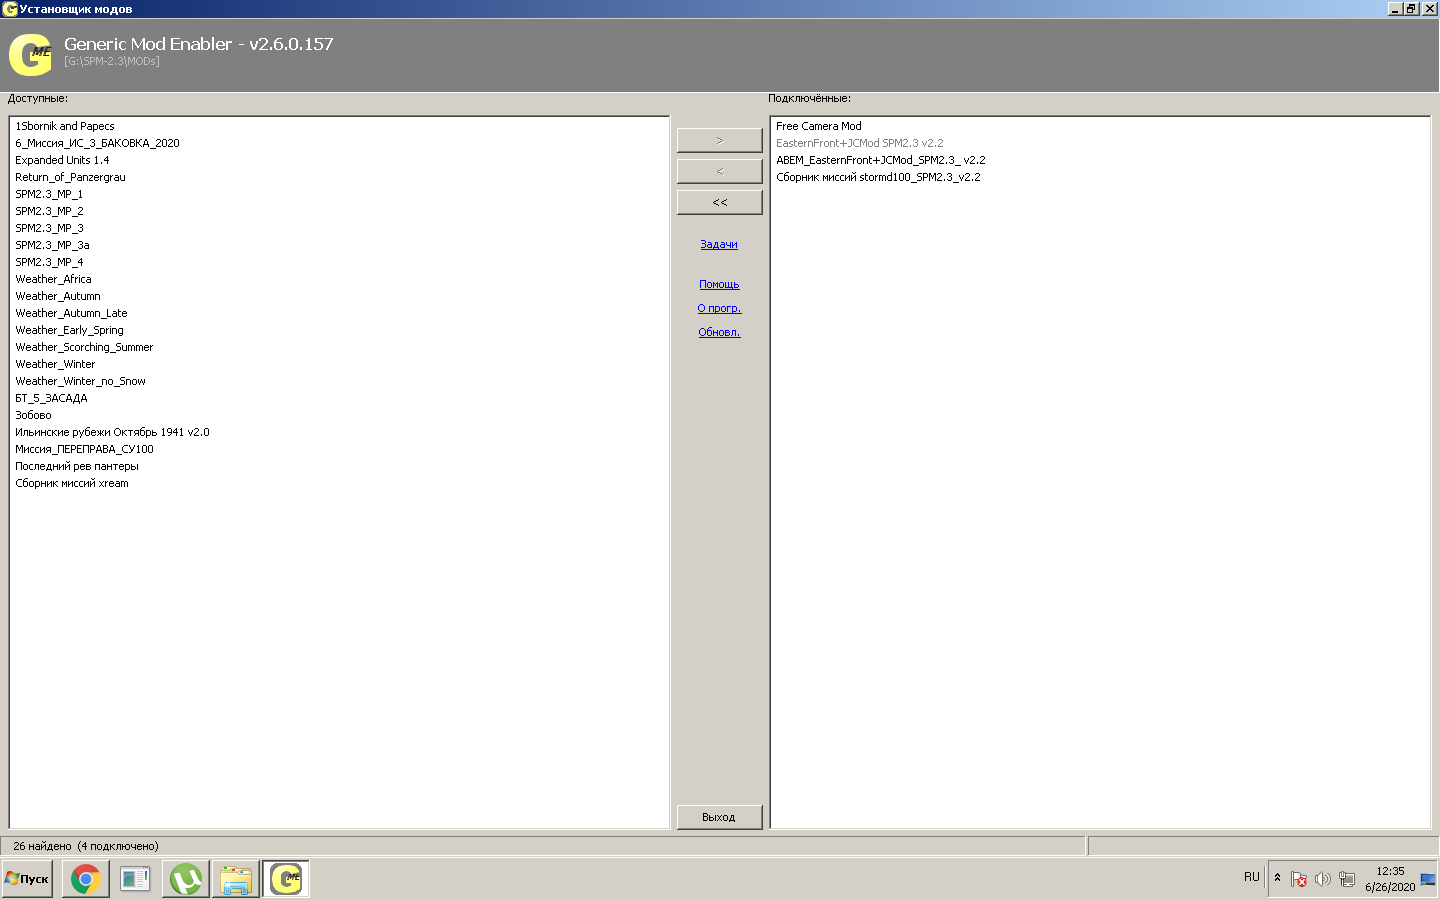Open the О прогр. link
1440x900 pixels.
719,308
